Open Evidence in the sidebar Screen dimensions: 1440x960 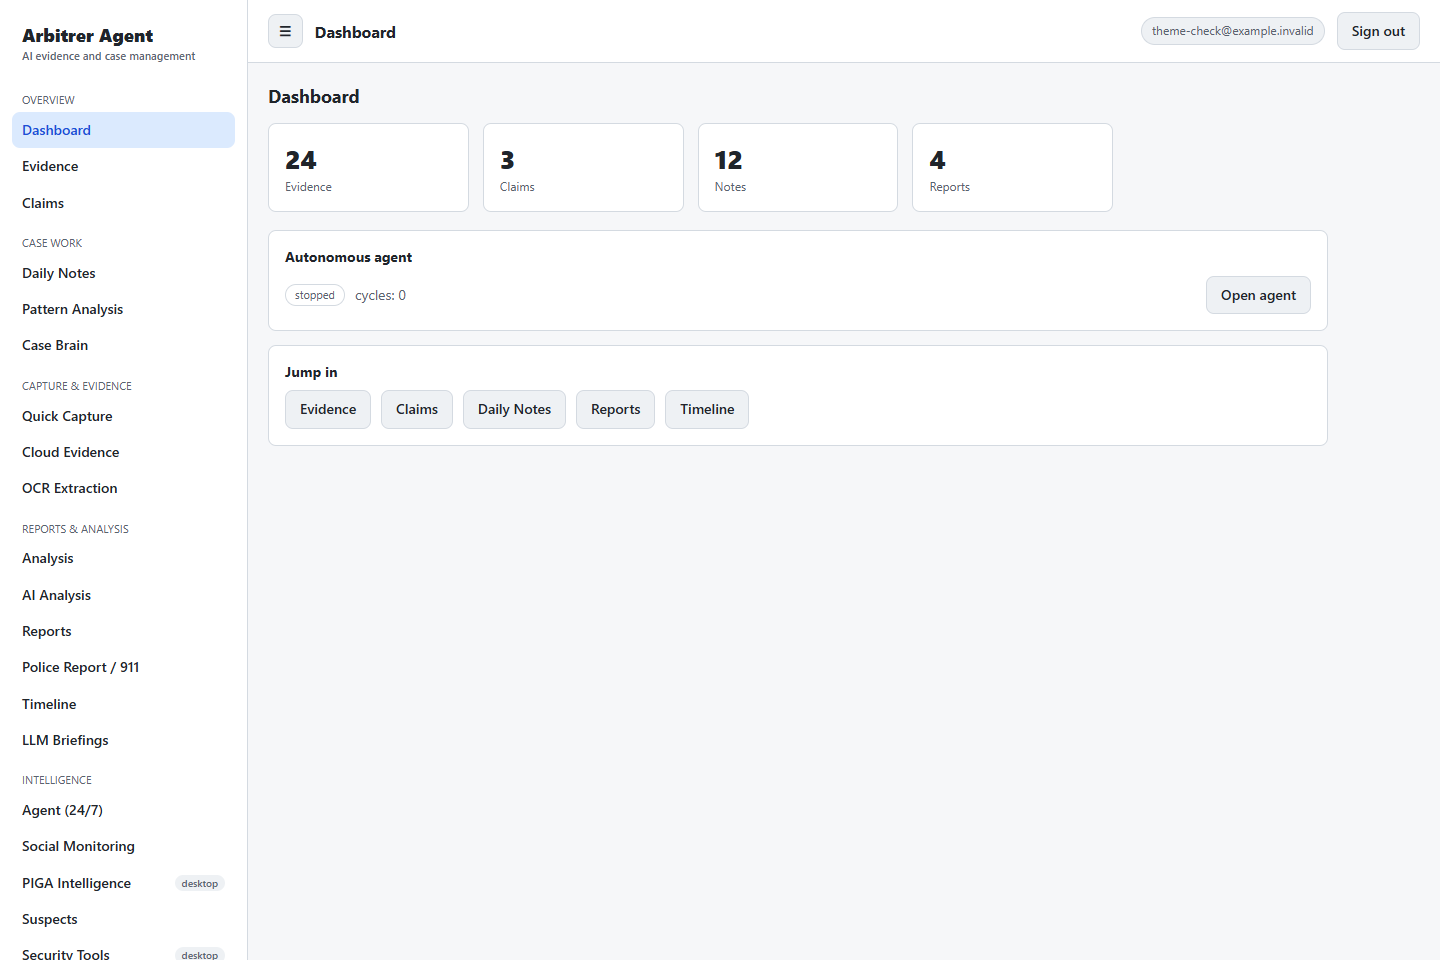(123, 166)
